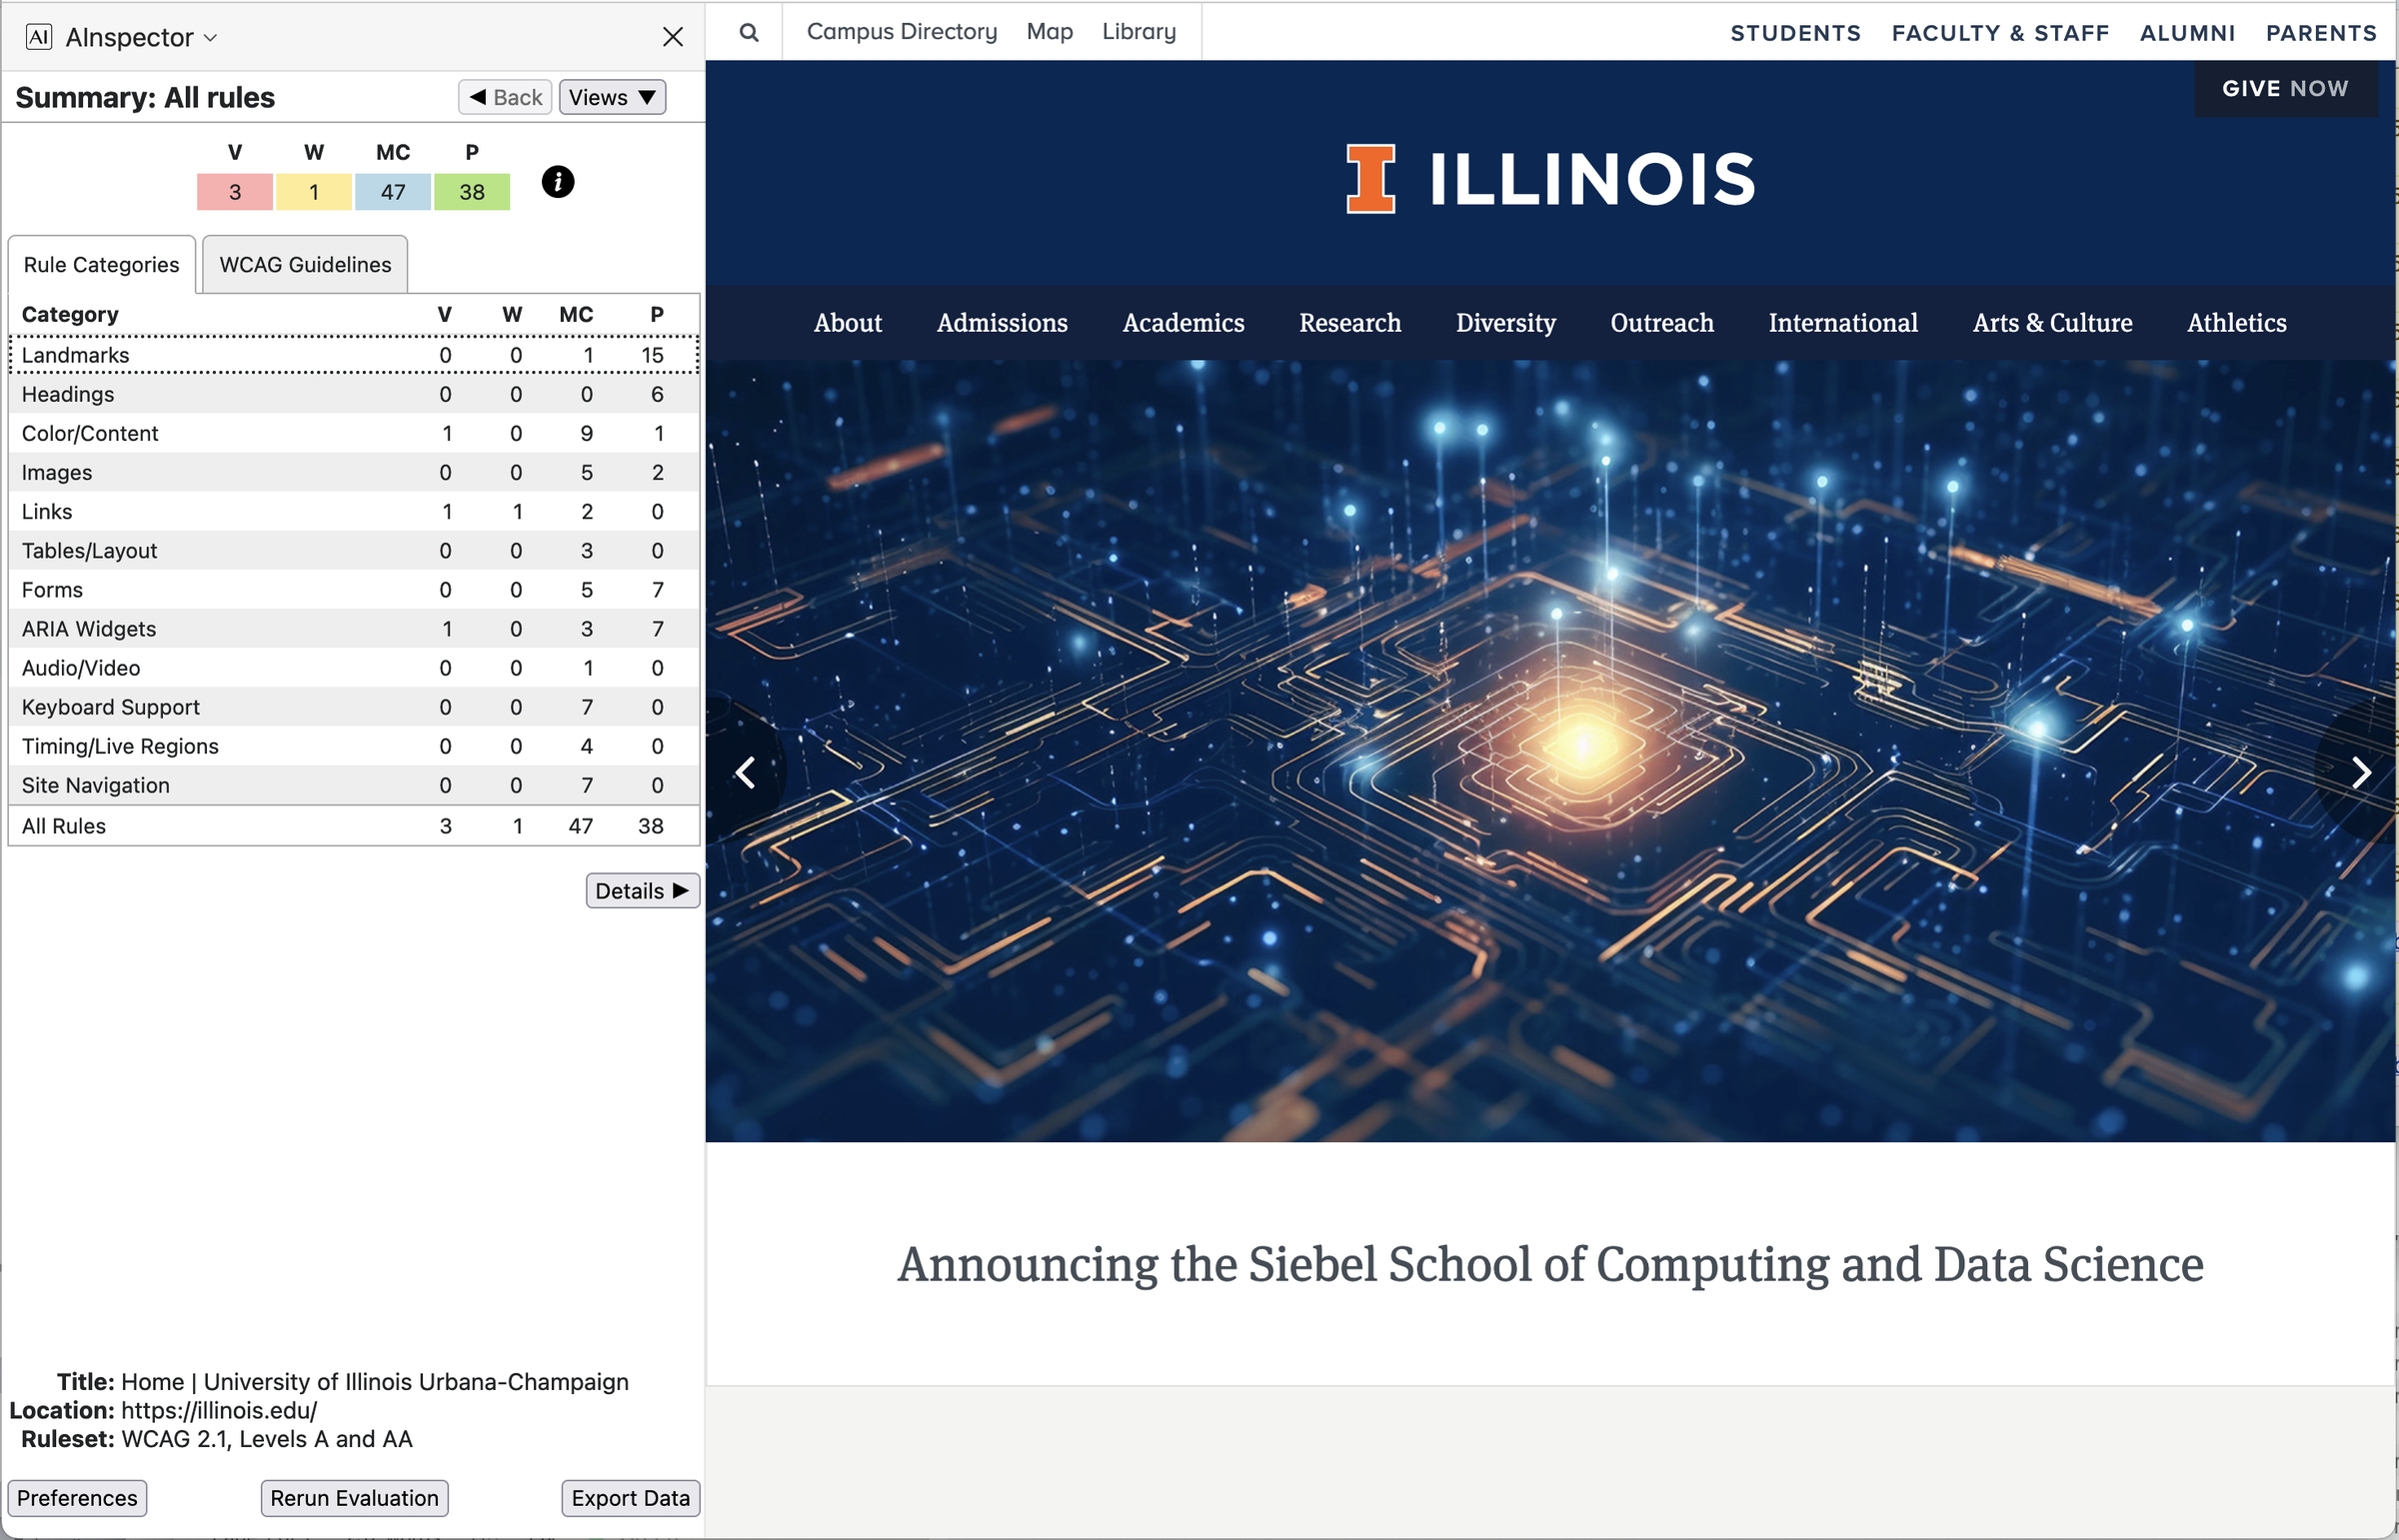Click the Export Data button

628,1498
